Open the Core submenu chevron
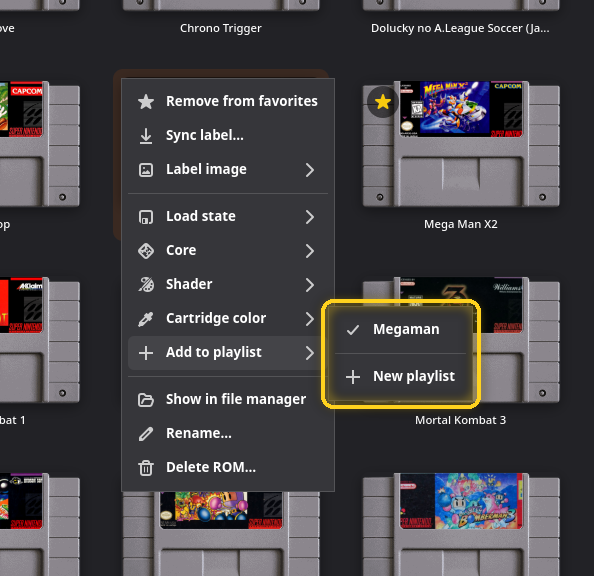Viewport: 594px width, 576px height. pyautogui.click(x=310, y=251)
